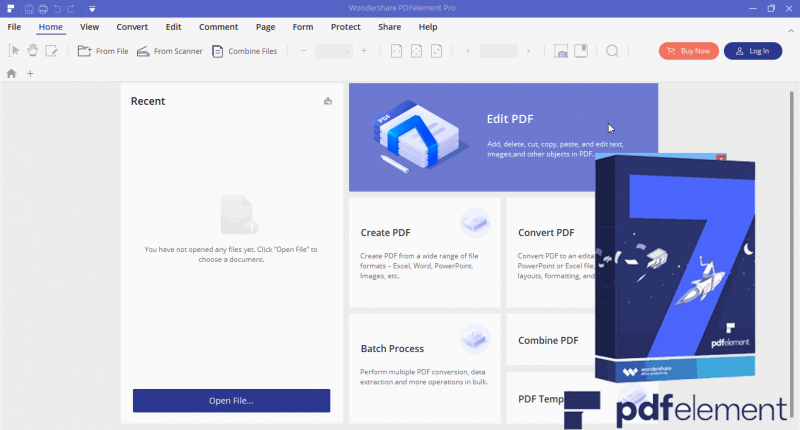Click the zoom in plus button

[x=364, y=51]
